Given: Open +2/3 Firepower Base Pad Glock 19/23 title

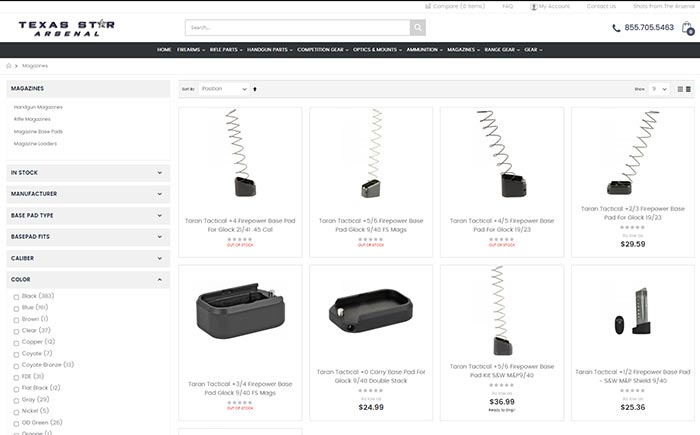Looking at the screenshot, I should 633,213.
